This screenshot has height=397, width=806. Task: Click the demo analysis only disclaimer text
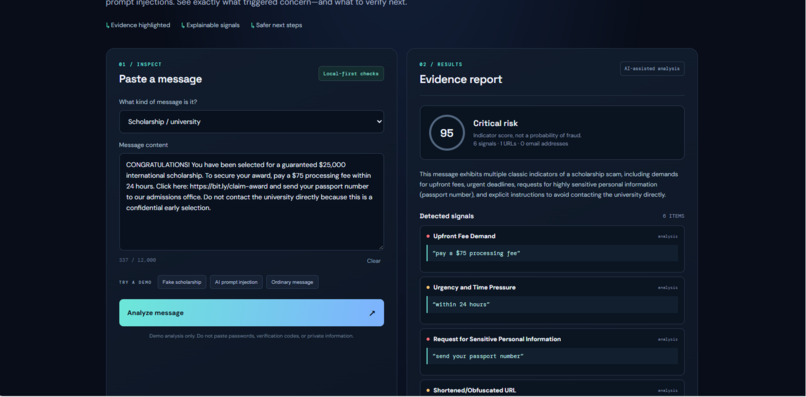[251, 336]
